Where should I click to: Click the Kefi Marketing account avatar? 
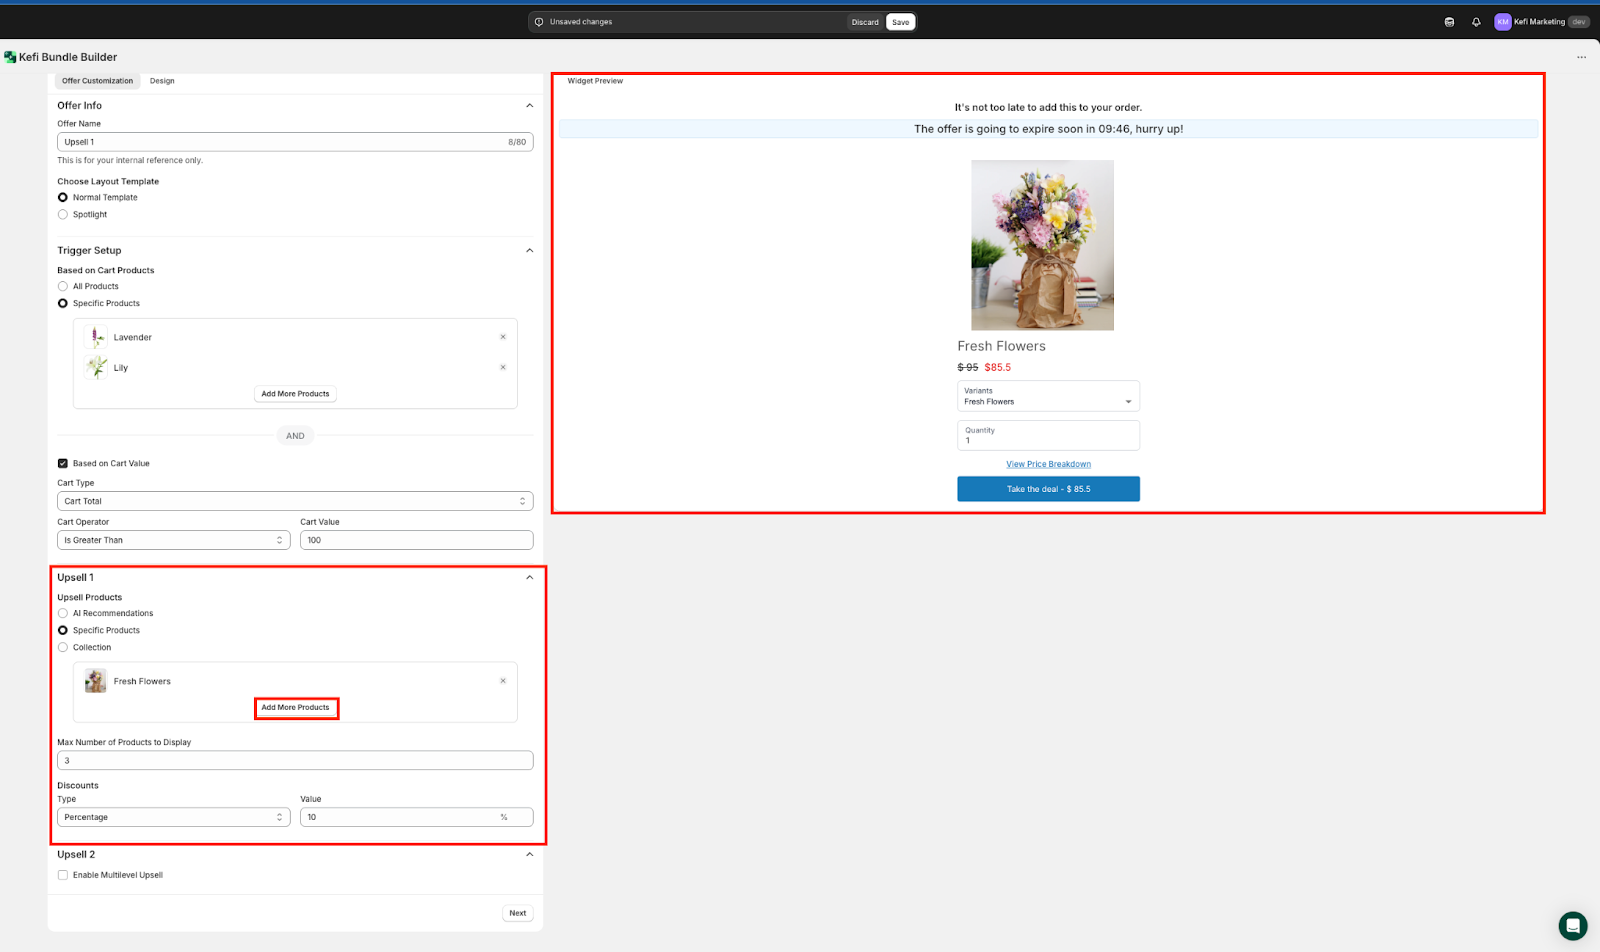point(1502,22)
